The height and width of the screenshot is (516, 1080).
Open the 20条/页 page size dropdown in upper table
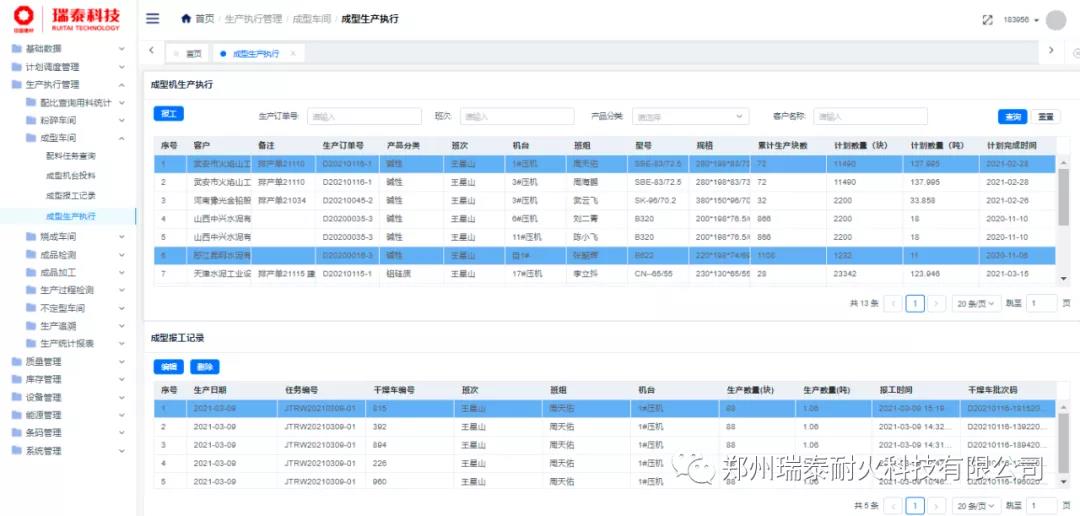pyautogui.click(x=975, y=303)
